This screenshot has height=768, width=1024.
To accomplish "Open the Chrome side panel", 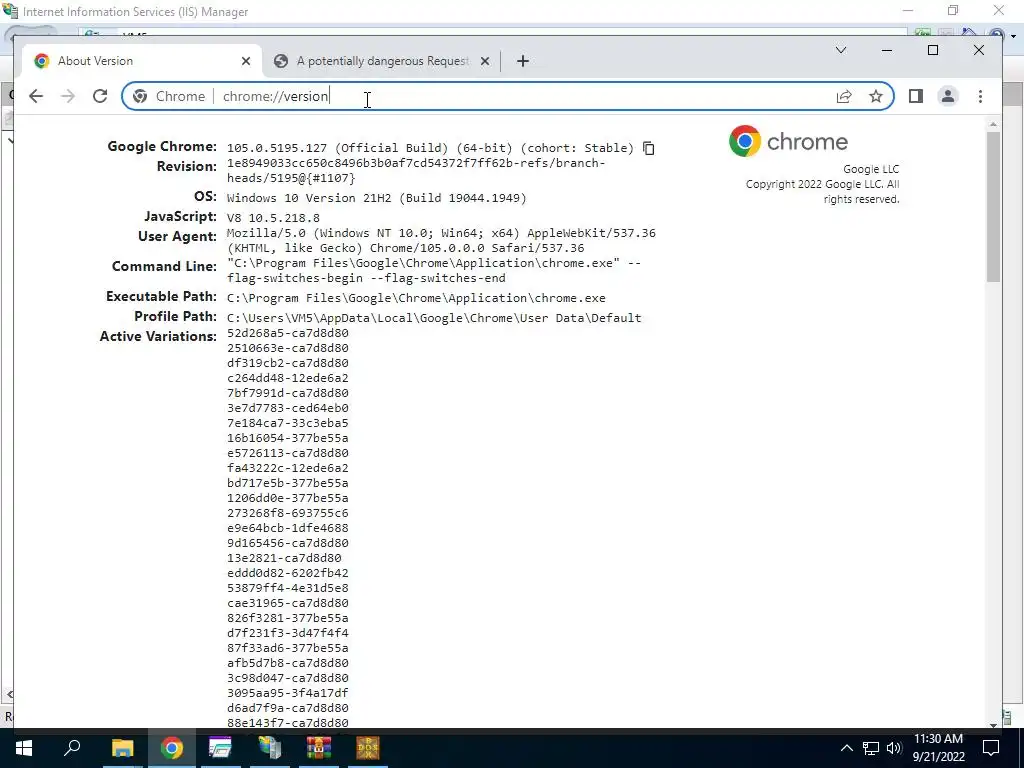I will (916, 97).
